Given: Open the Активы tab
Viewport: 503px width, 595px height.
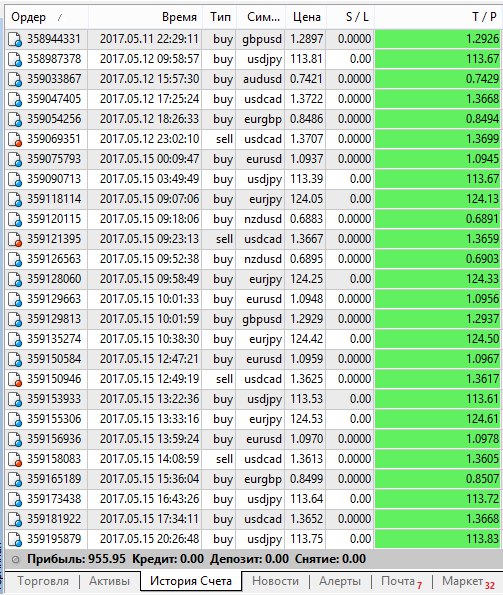Looking at the screenshot, I should click(x=110, y=581).
